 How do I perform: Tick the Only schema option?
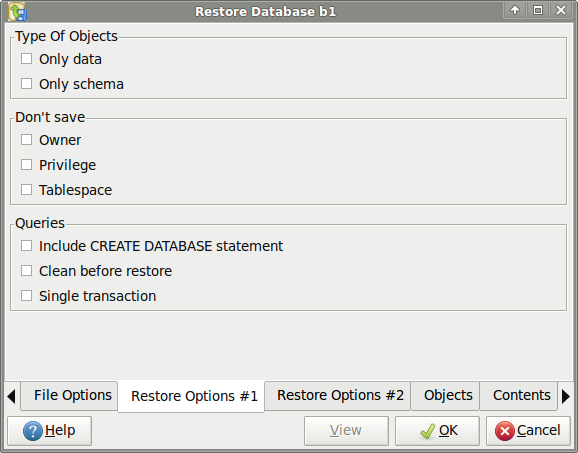[x=27, y=84]
